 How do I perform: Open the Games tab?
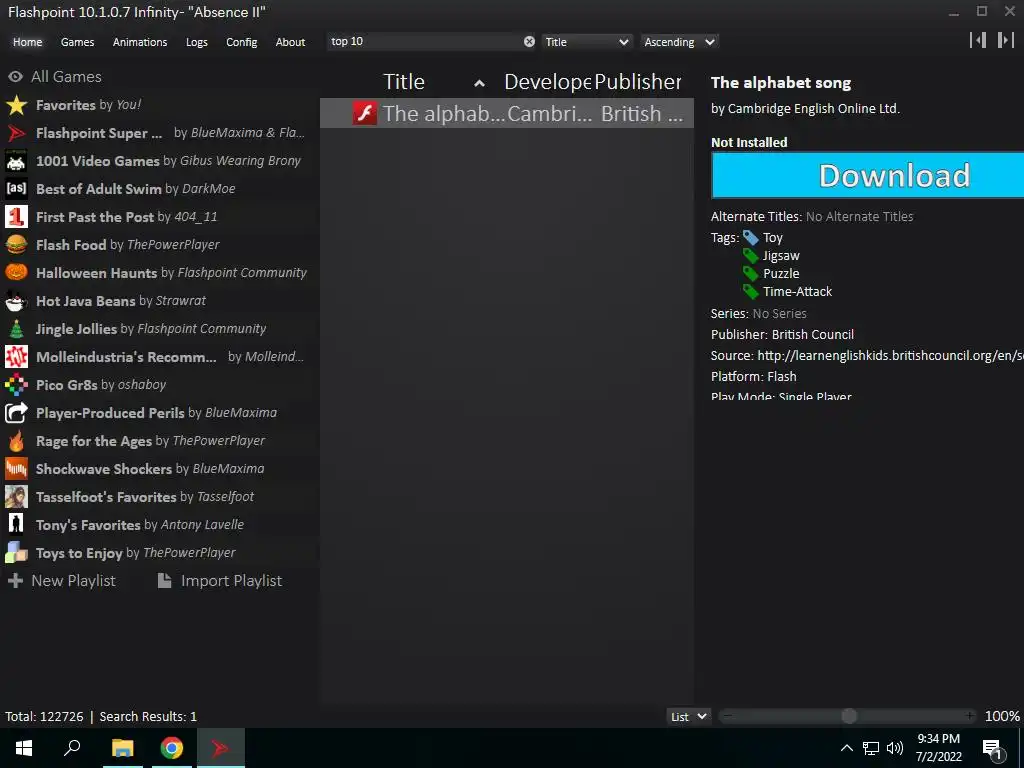pyautogui.click(x=77, y=42)
